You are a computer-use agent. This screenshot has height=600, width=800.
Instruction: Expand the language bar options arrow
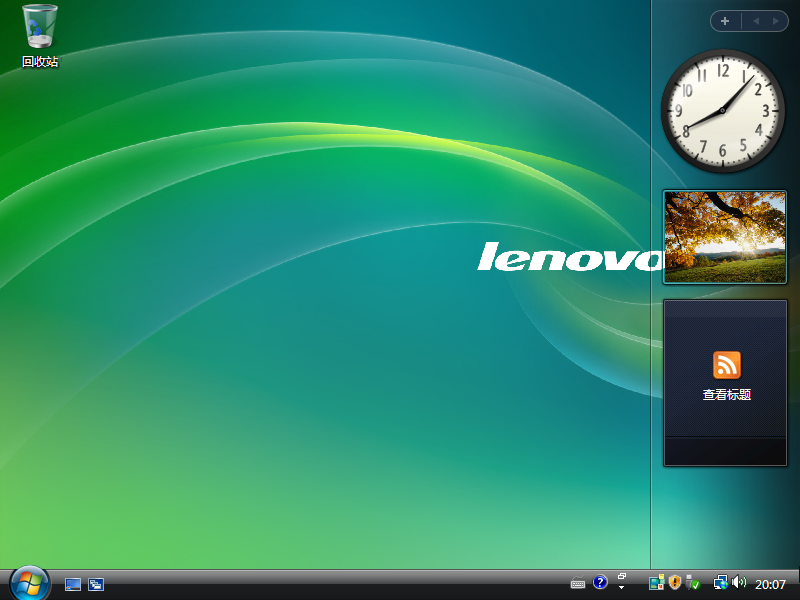pos(621,588)
